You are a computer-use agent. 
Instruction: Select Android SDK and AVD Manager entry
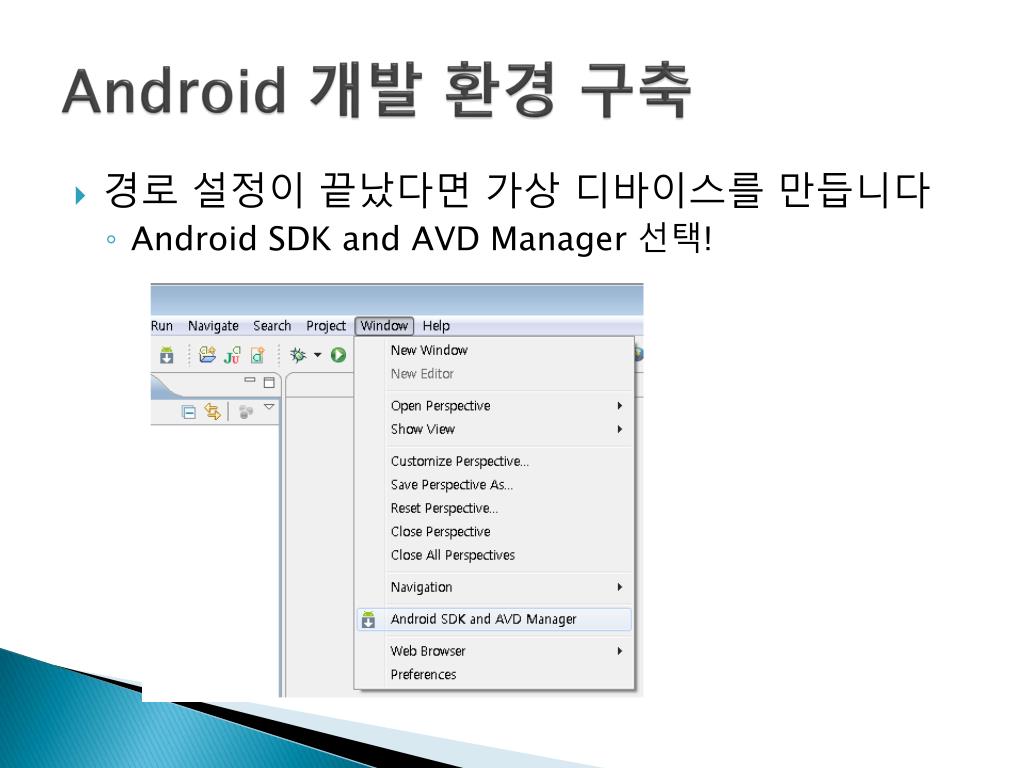(x=494, y=619)
